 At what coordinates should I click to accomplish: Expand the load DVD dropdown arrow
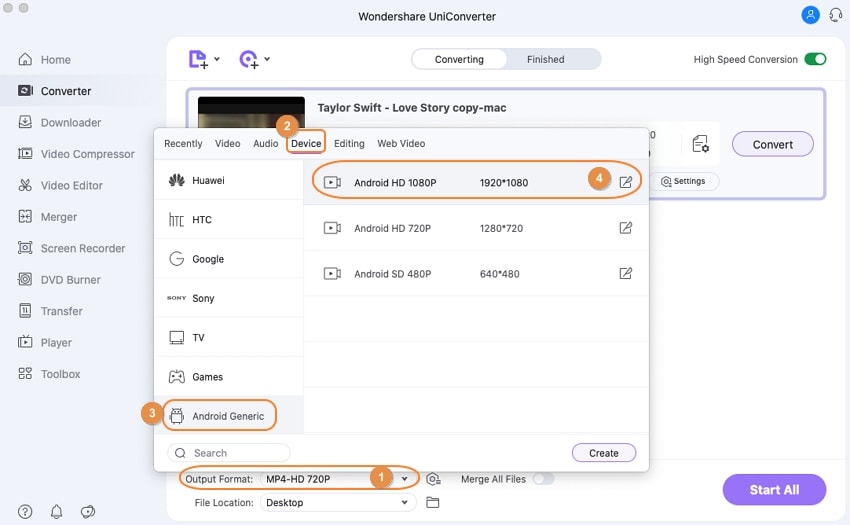(267, 59)
